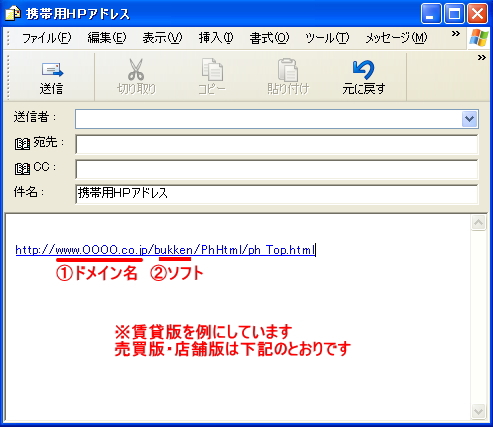Click the Undo (元に戻す) arrow icon

[x=363, y=69]
